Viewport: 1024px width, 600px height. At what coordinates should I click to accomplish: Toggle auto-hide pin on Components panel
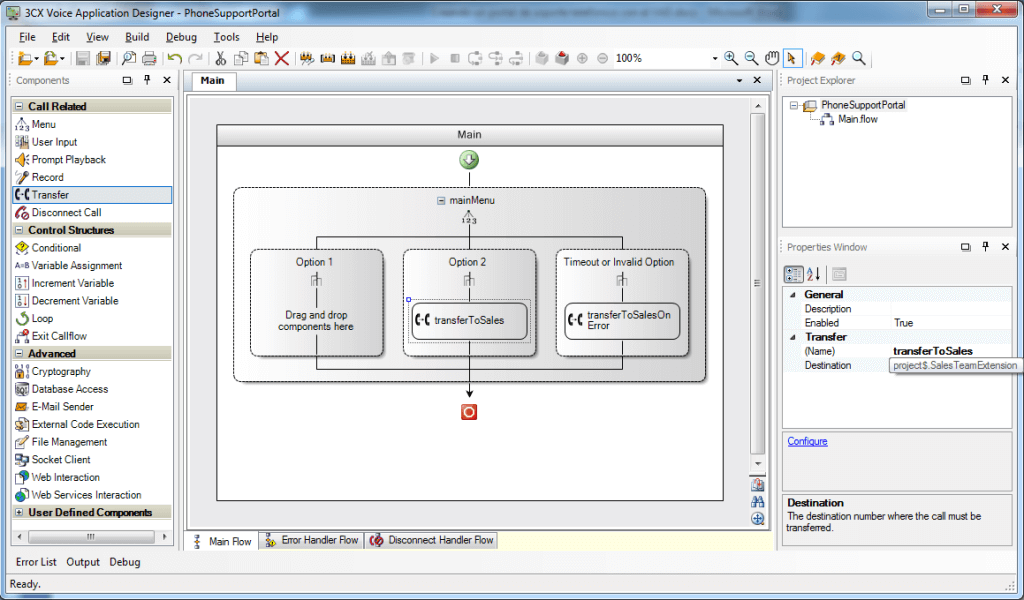(147, 80)
